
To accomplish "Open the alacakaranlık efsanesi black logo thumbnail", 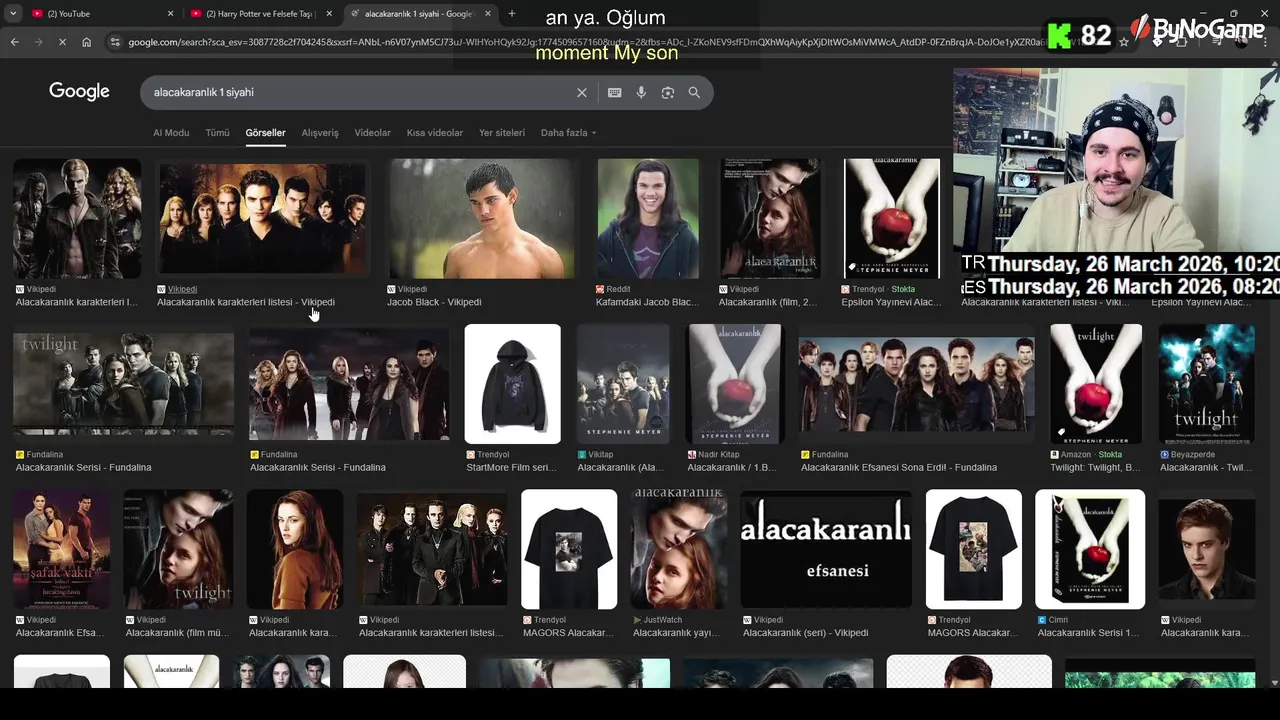I will click(826, 549).
